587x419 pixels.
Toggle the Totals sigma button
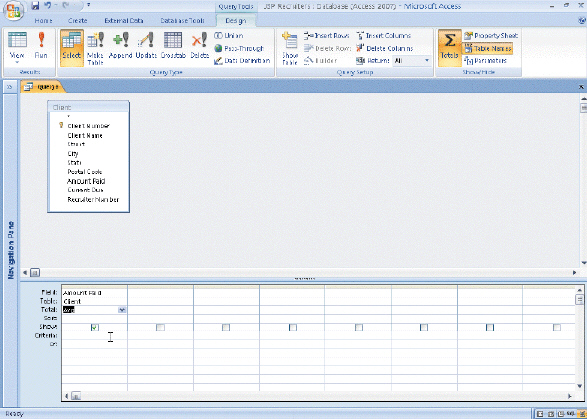coord(450,47)
